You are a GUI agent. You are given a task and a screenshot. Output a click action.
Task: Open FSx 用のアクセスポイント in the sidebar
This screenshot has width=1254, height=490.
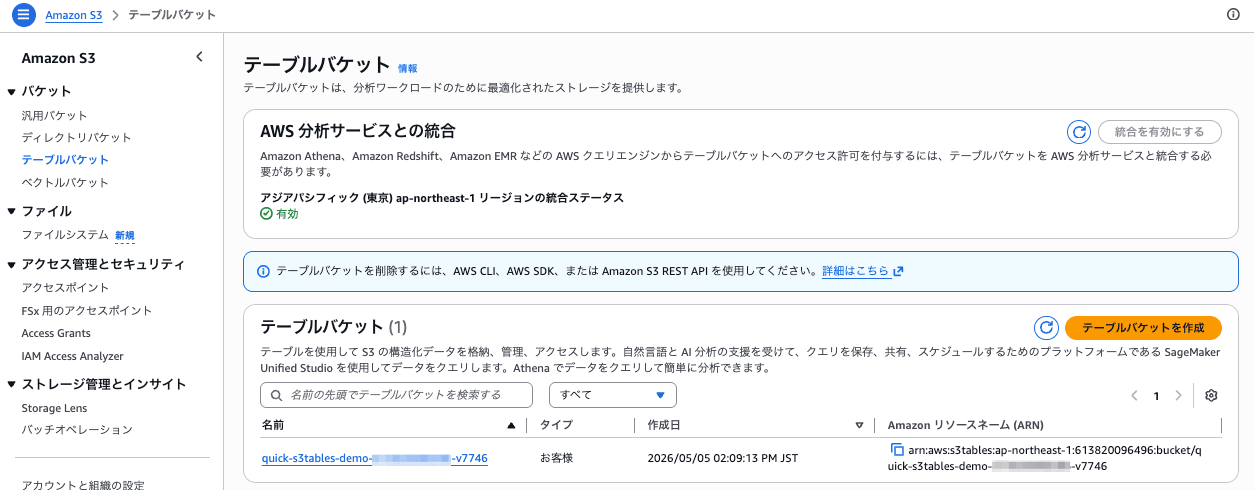tap(87, 310)
